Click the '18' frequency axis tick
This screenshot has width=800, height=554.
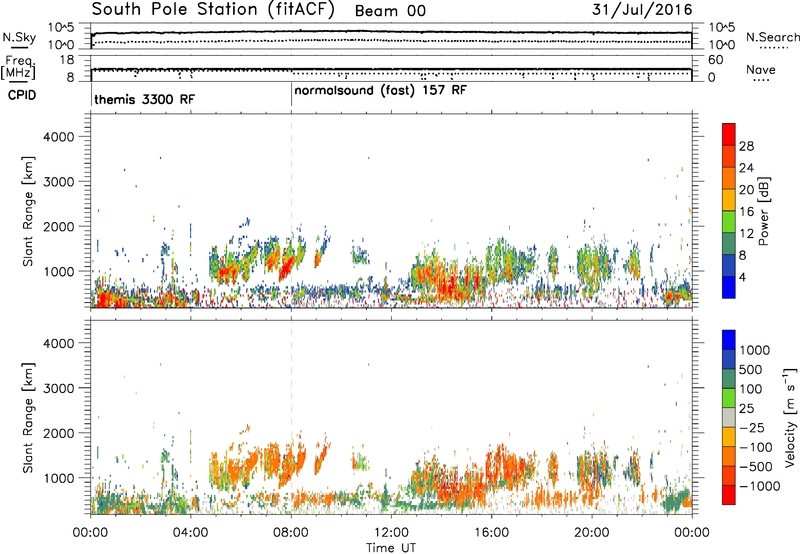(x=66, y=60)
